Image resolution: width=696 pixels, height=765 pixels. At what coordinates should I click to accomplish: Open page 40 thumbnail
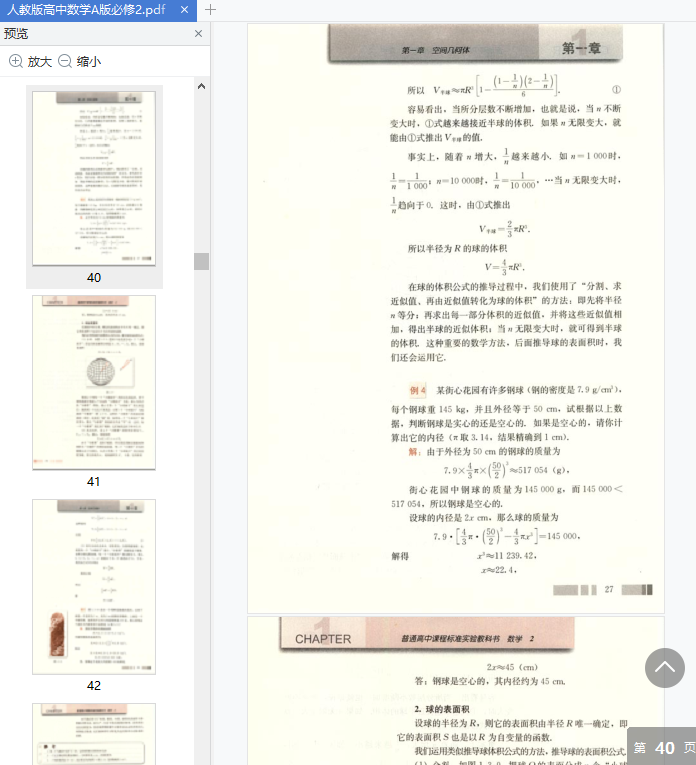[x=94, y=179]
